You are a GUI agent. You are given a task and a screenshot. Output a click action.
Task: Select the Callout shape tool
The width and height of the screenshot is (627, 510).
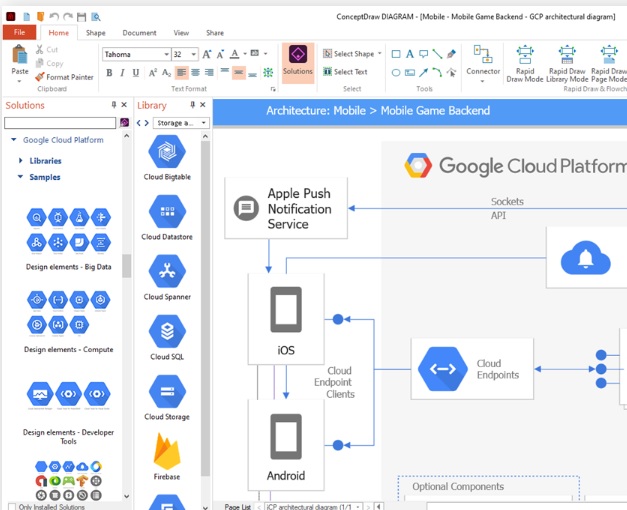click(x=423, y=54)
